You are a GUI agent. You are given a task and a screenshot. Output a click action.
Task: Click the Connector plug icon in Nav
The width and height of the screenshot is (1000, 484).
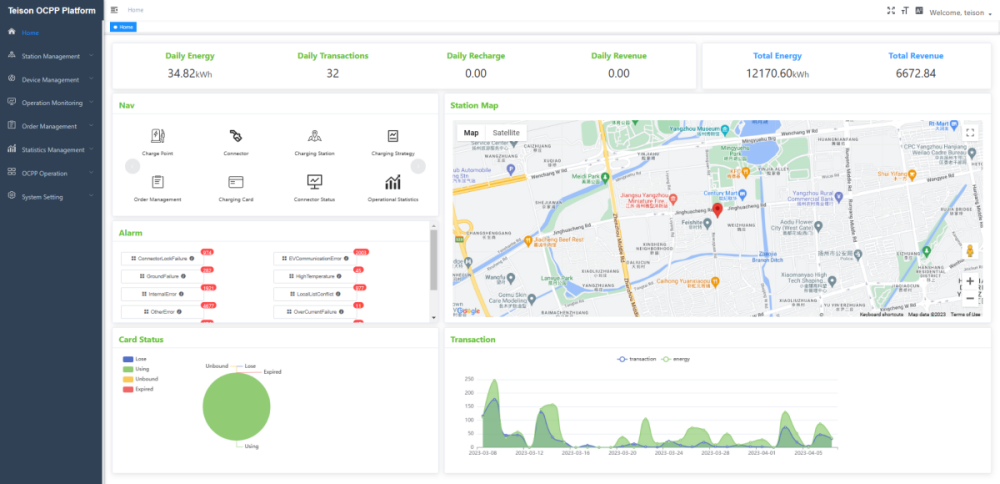point(236,136)
